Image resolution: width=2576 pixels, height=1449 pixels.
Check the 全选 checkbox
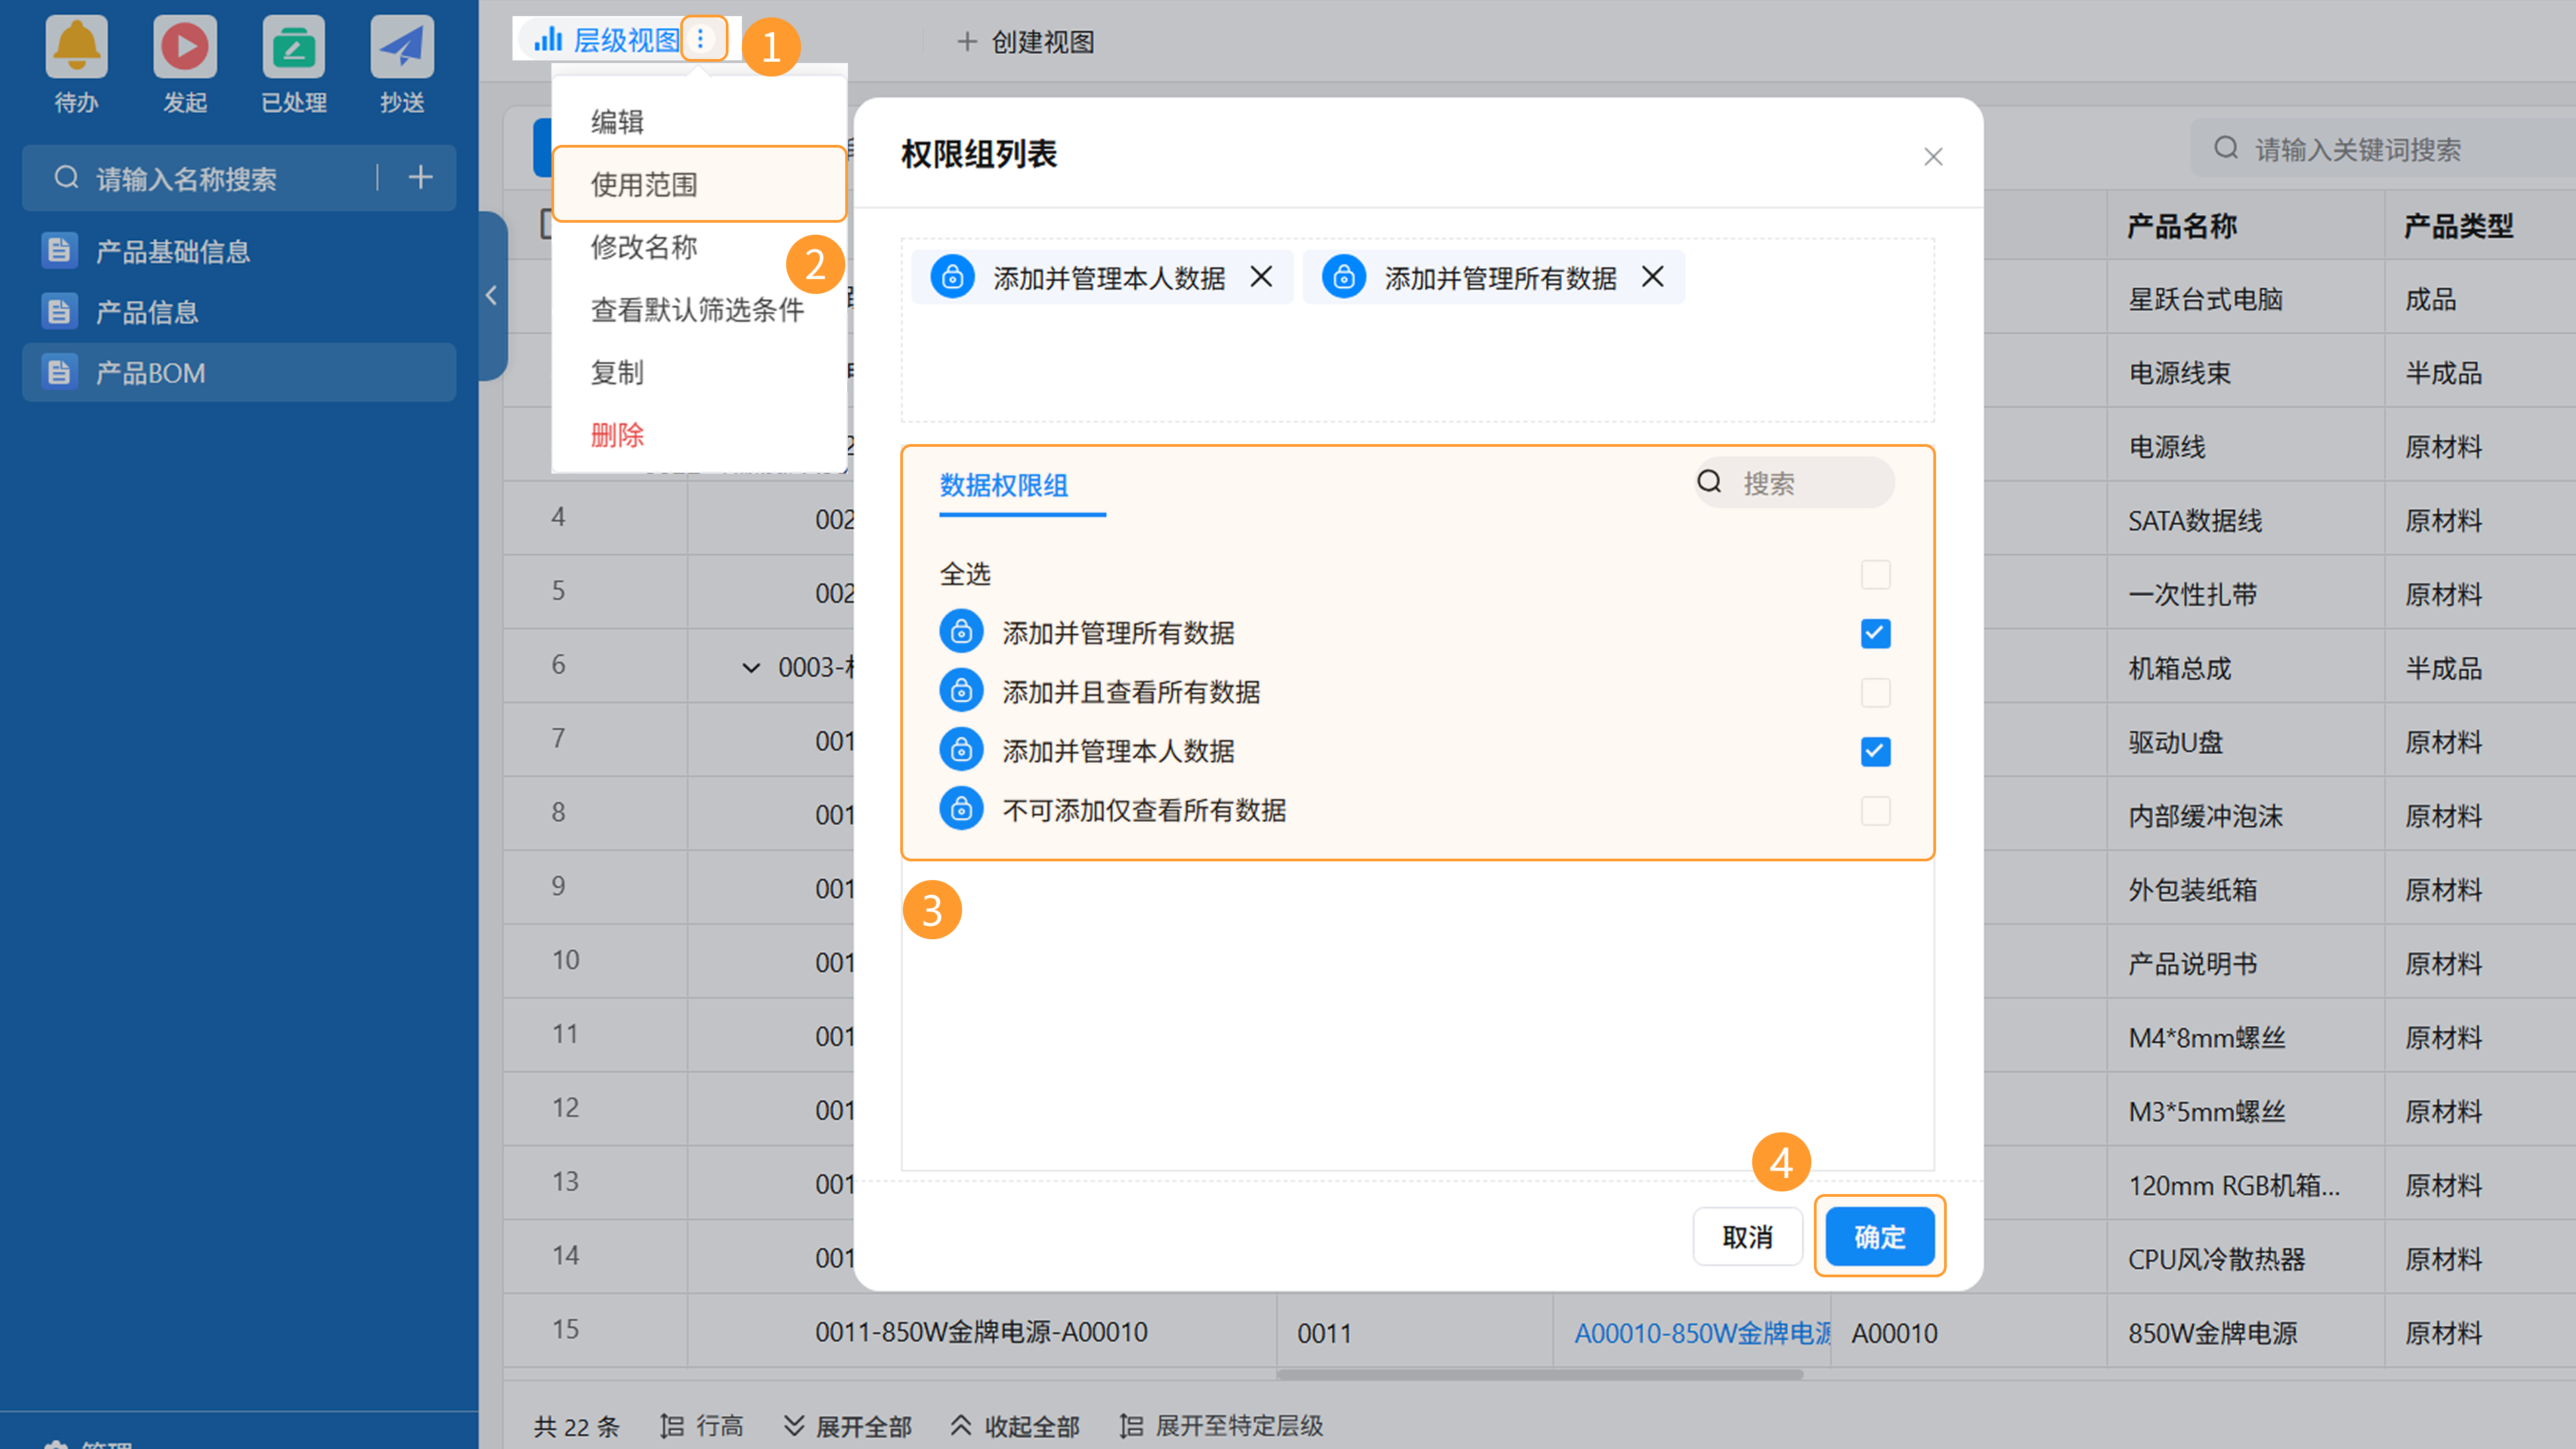pos(1875,575)
